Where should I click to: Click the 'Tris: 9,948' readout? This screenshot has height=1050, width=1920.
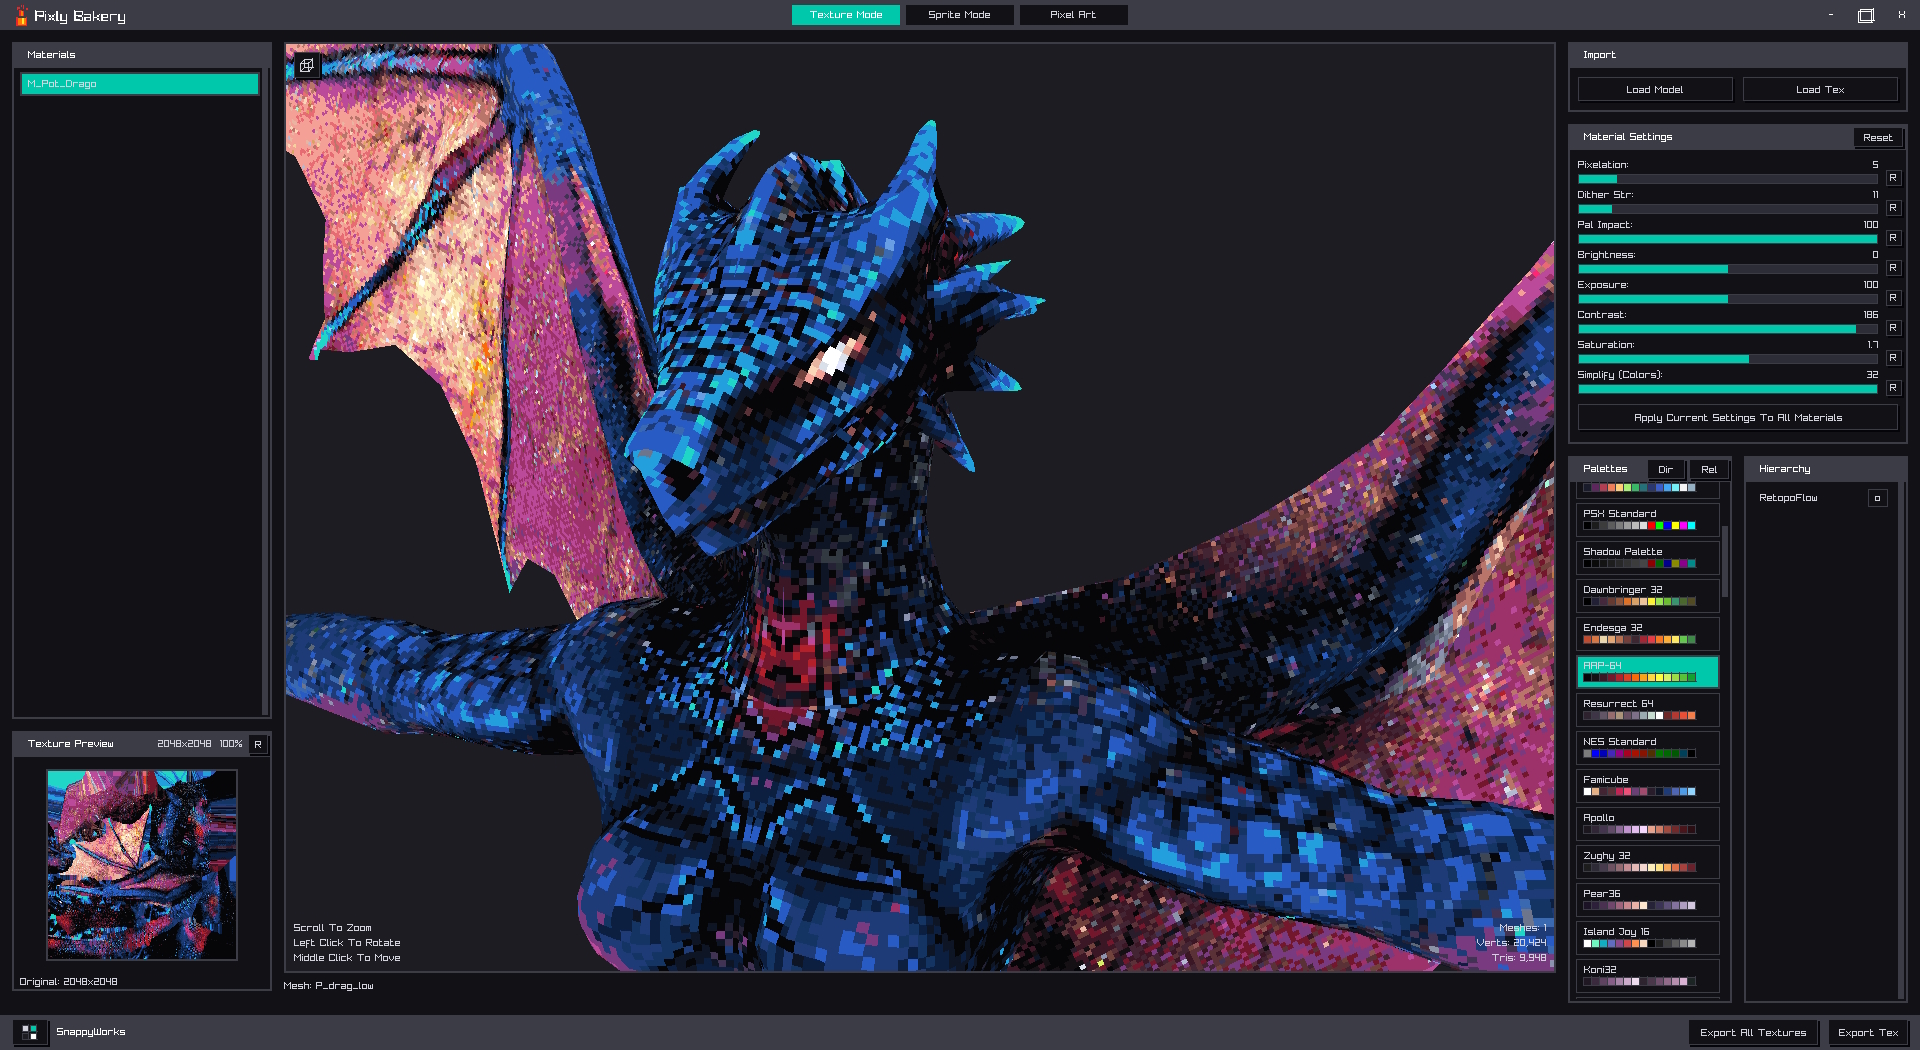coord(1519,958)
